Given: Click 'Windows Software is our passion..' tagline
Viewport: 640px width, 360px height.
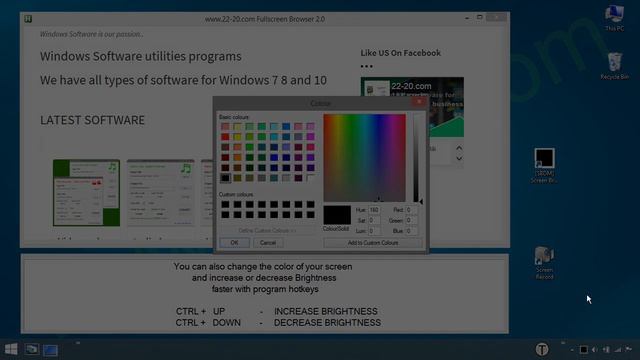Looking at the screenshot, I should (x=91, y=34).
